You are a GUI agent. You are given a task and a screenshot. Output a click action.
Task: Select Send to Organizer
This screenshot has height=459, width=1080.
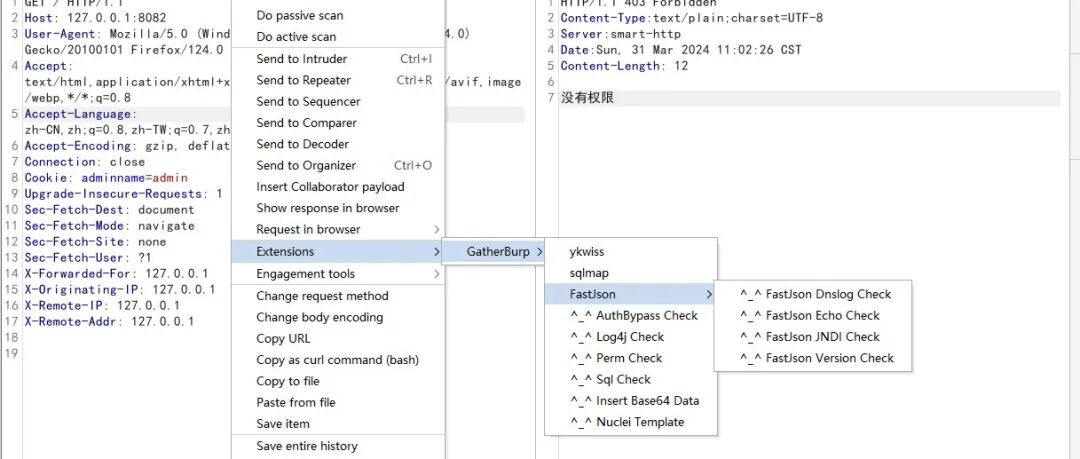(338, 165)
